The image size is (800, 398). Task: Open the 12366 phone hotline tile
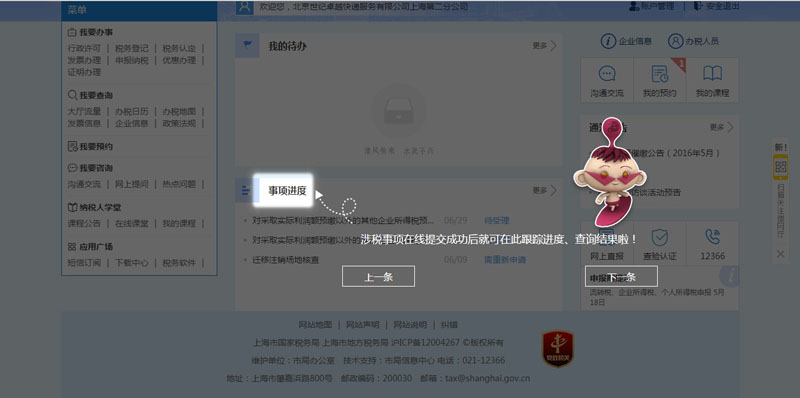coord(712,244)
